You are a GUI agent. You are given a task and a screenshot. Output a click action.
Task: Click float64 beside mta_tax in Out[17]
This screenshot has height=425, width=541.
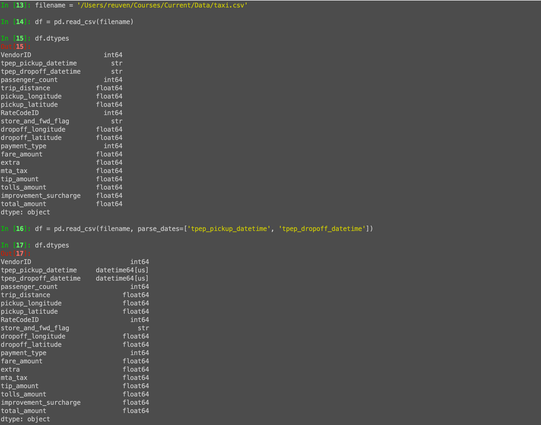pyautogui.click(x=136, y=378)
